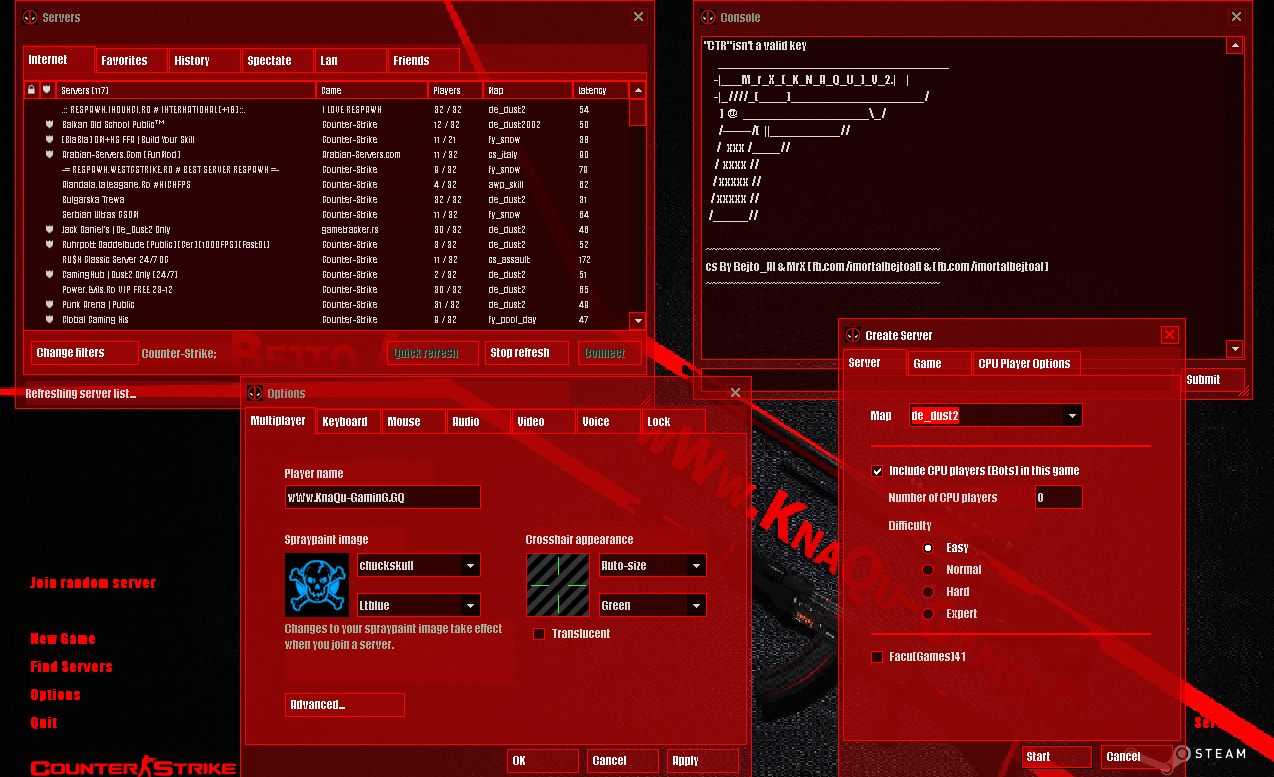
Task: Click the Console scroll-down arrow
Action: coord(1235,349)
